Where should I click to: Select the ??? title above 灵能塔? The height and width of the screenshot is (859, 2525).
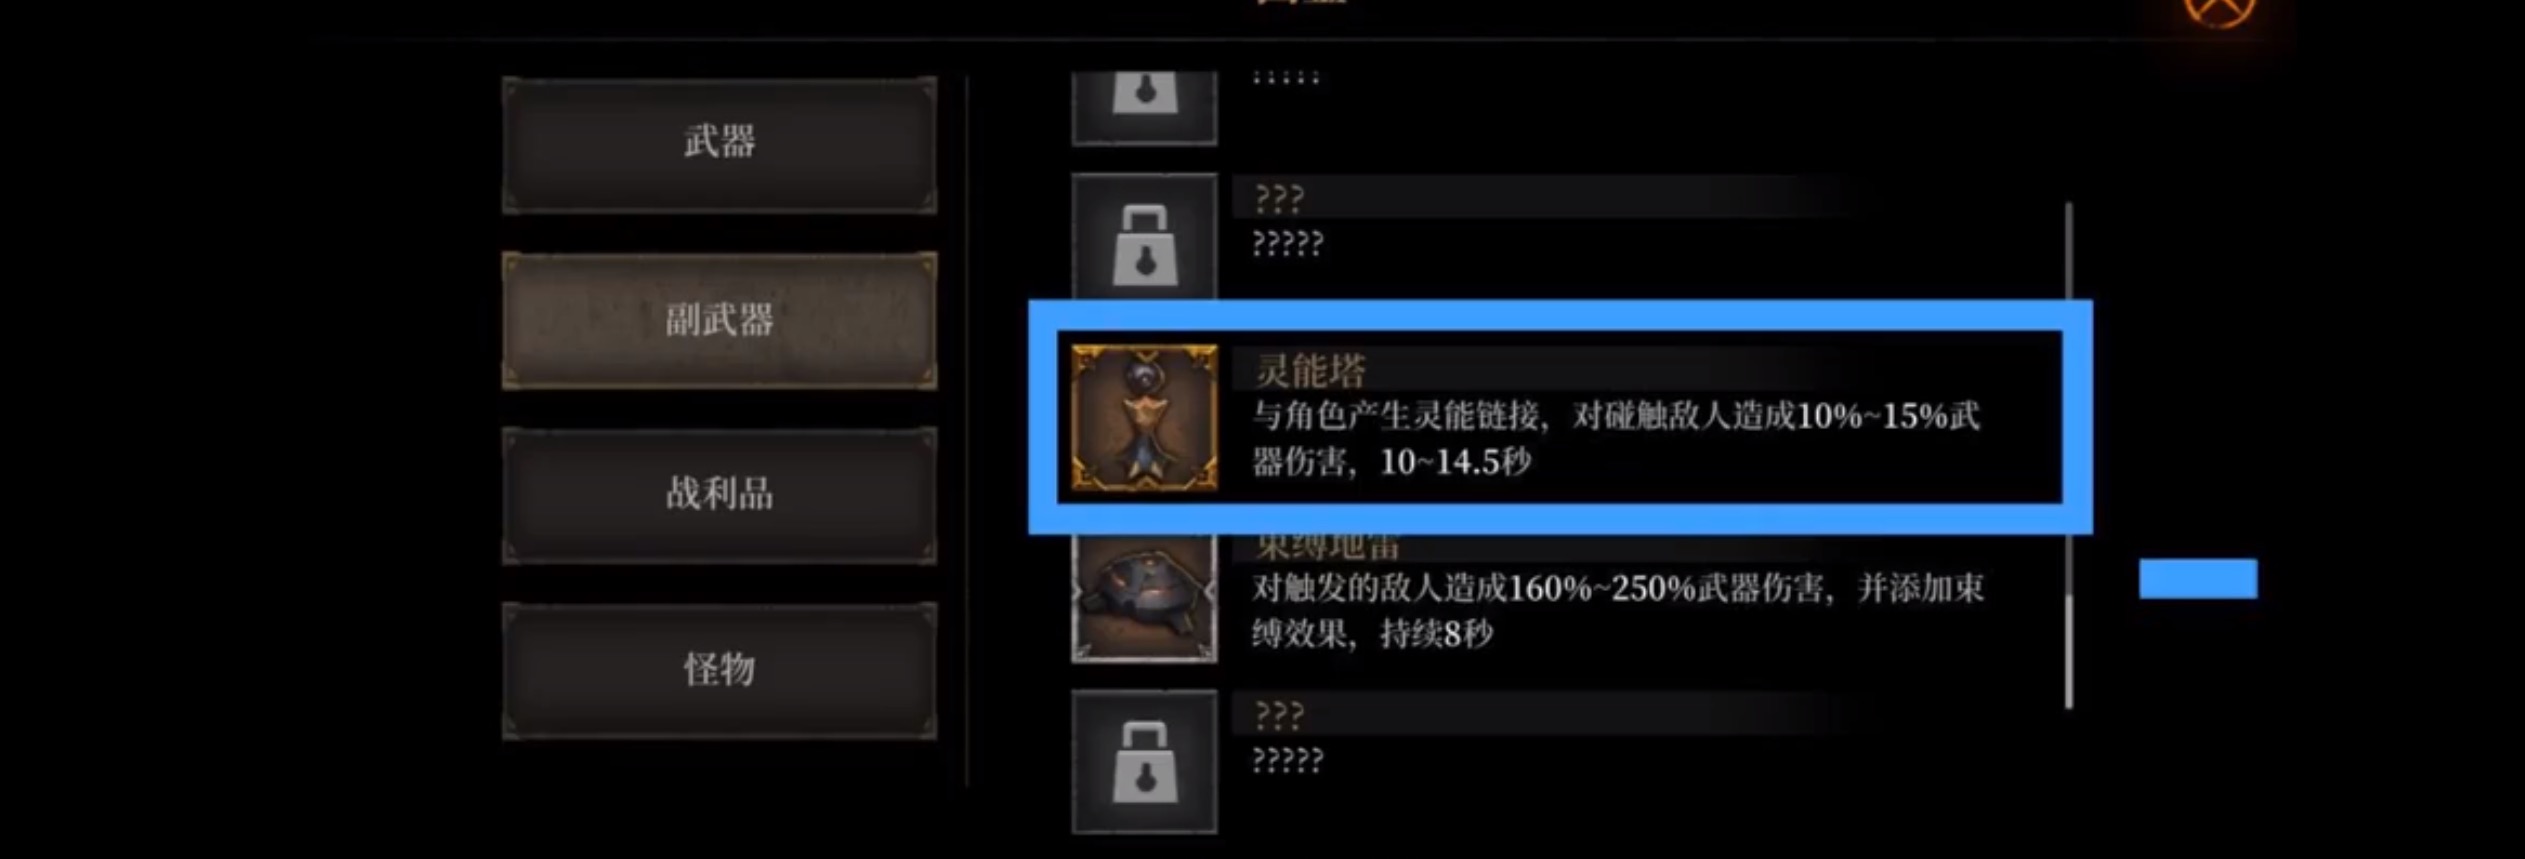pos(1279,198)
